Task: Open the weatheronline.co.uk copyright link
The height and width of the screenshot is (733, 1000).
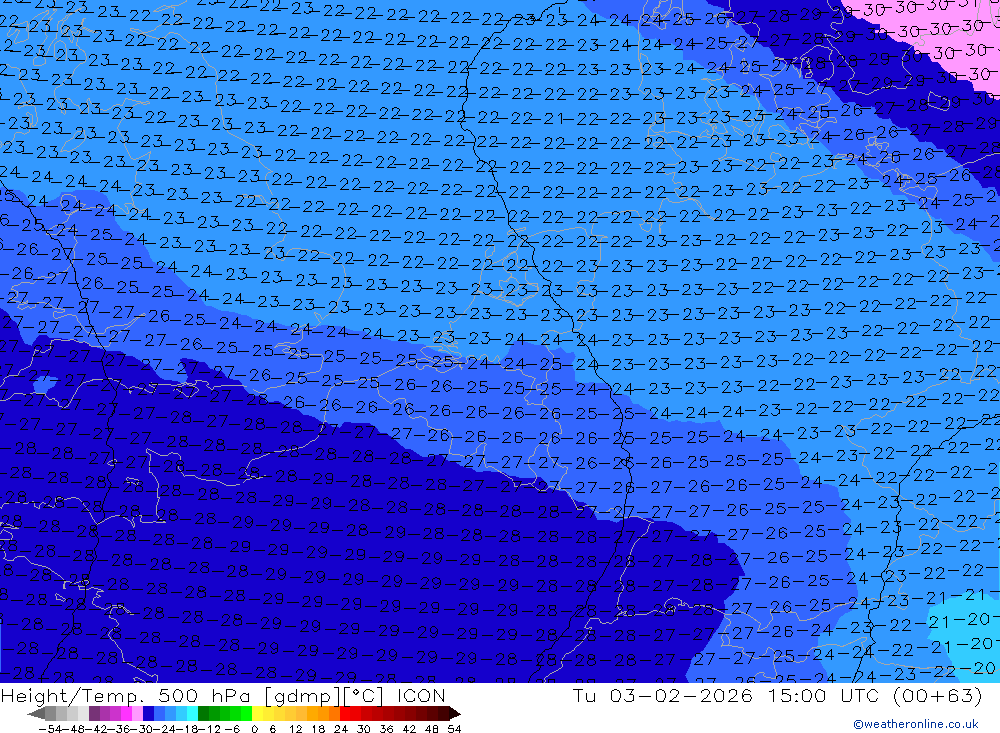Action: pos(915,723)
